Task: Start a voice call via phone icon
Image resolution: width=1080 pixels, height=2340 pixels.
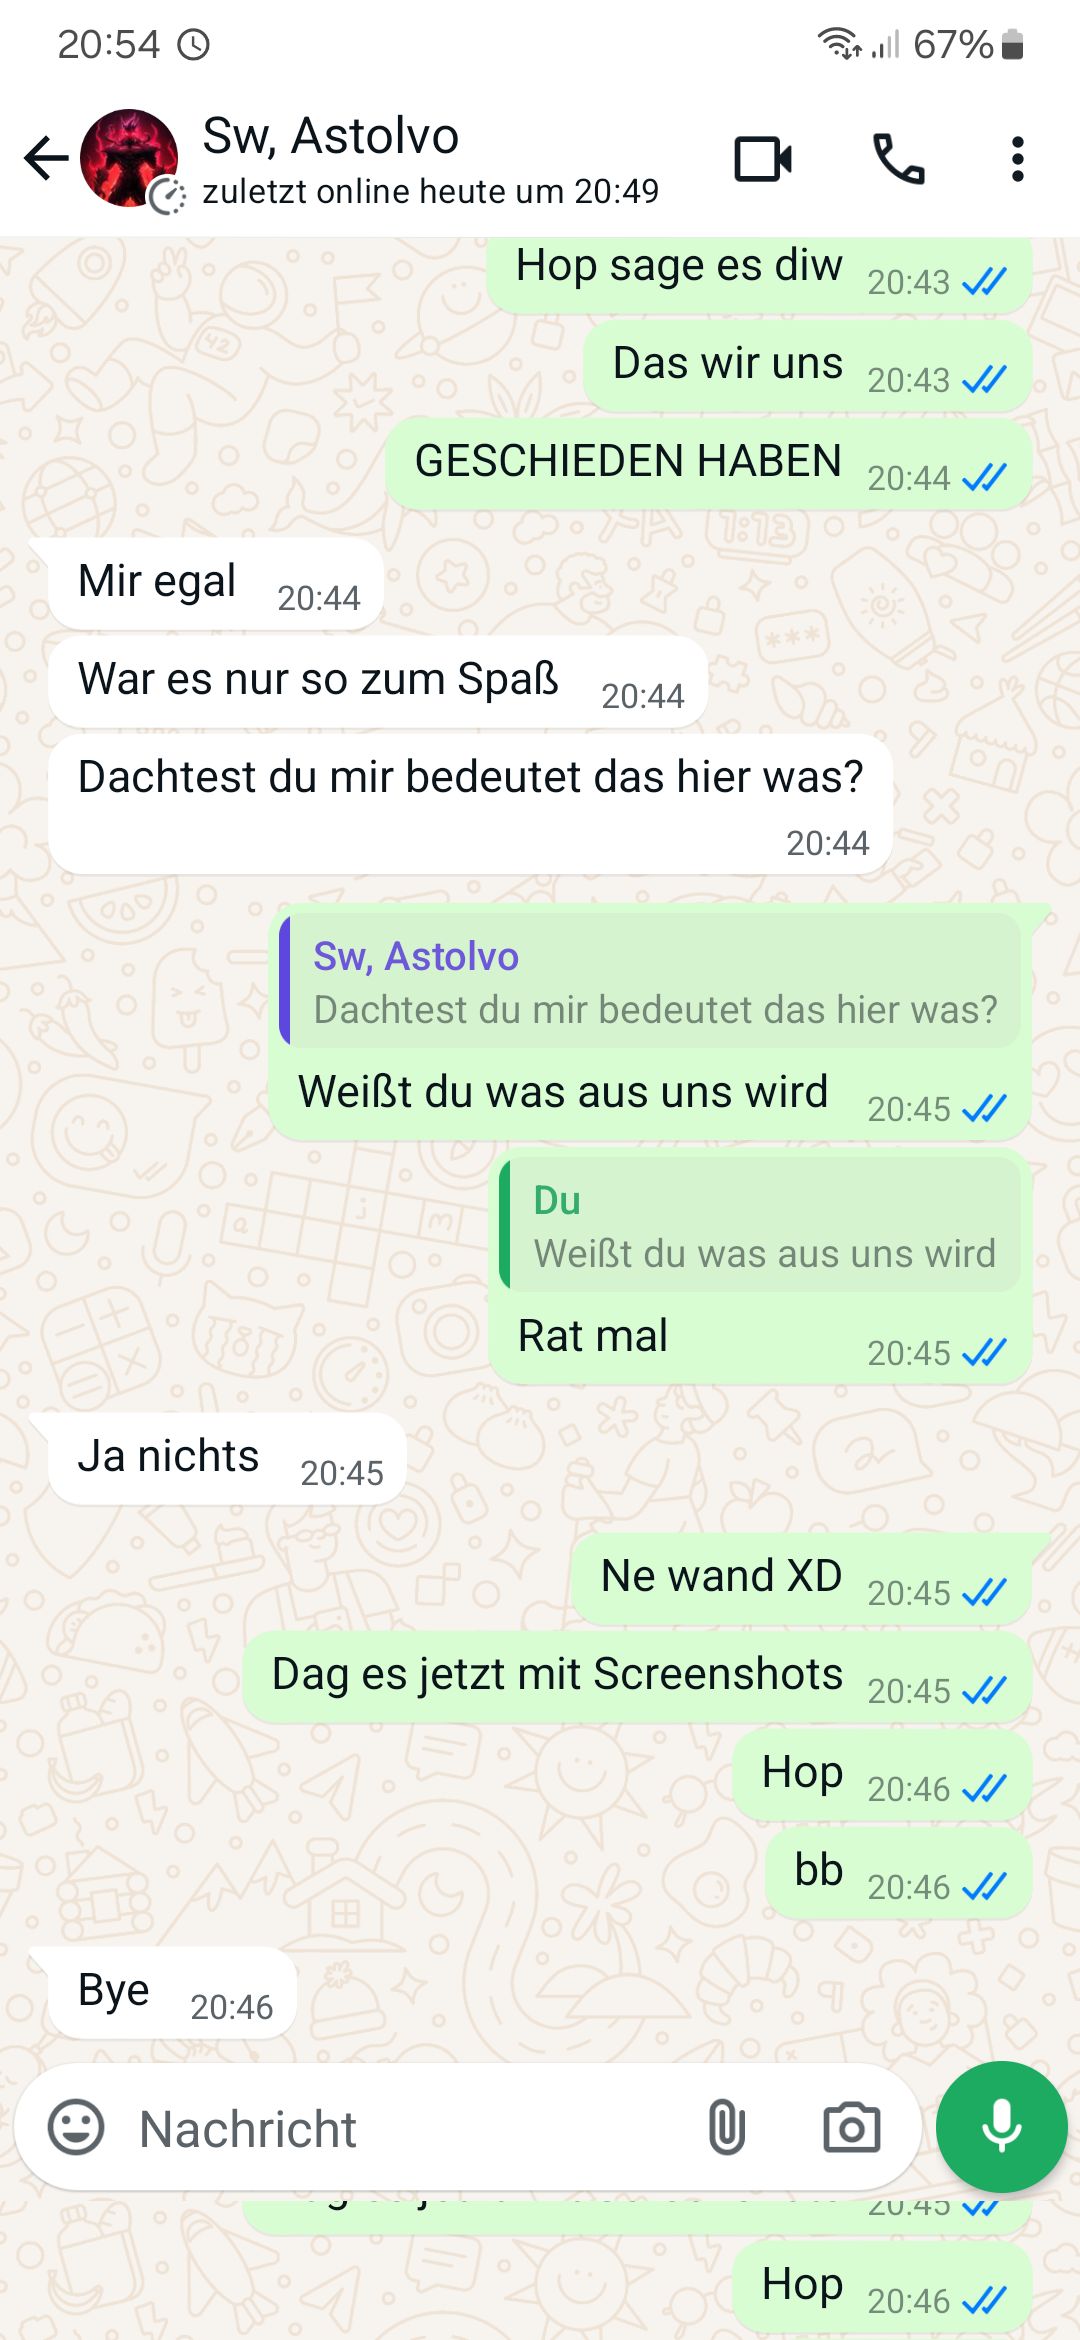Action: [x=898, y=159]
